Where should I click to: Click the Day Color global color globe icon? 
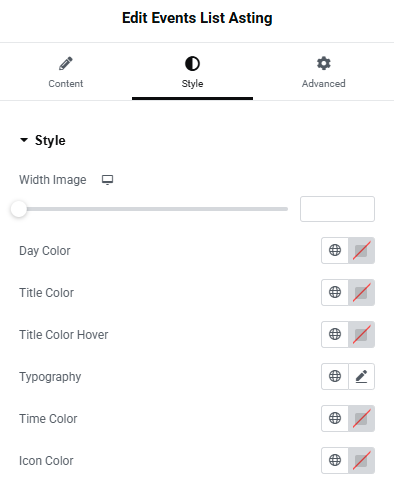point(335,250)
